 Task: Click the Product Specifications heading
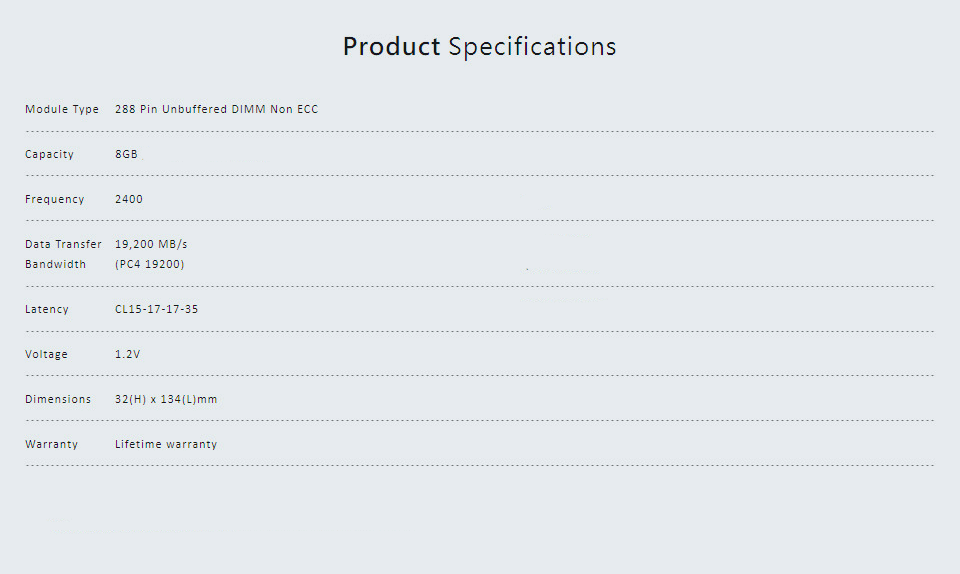(479, 47)
